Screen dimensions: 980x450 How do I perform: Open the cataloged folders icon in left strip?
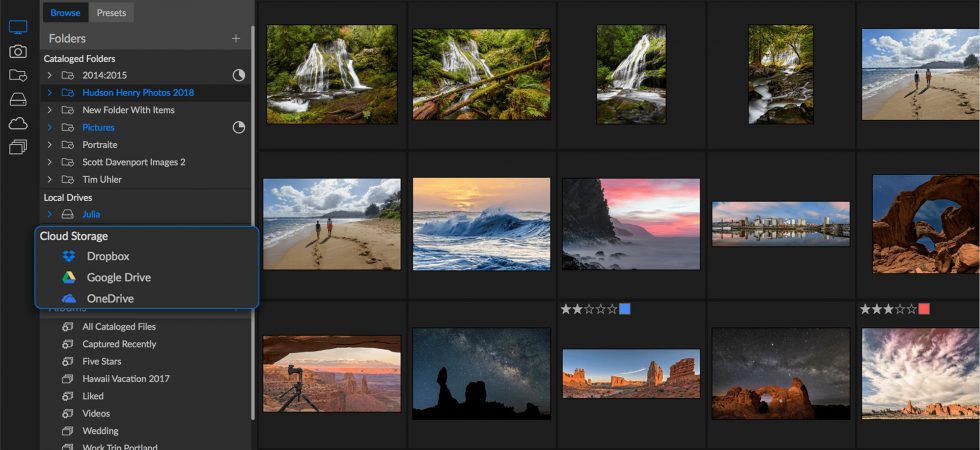pyautogui.click(x=18, y=75)
